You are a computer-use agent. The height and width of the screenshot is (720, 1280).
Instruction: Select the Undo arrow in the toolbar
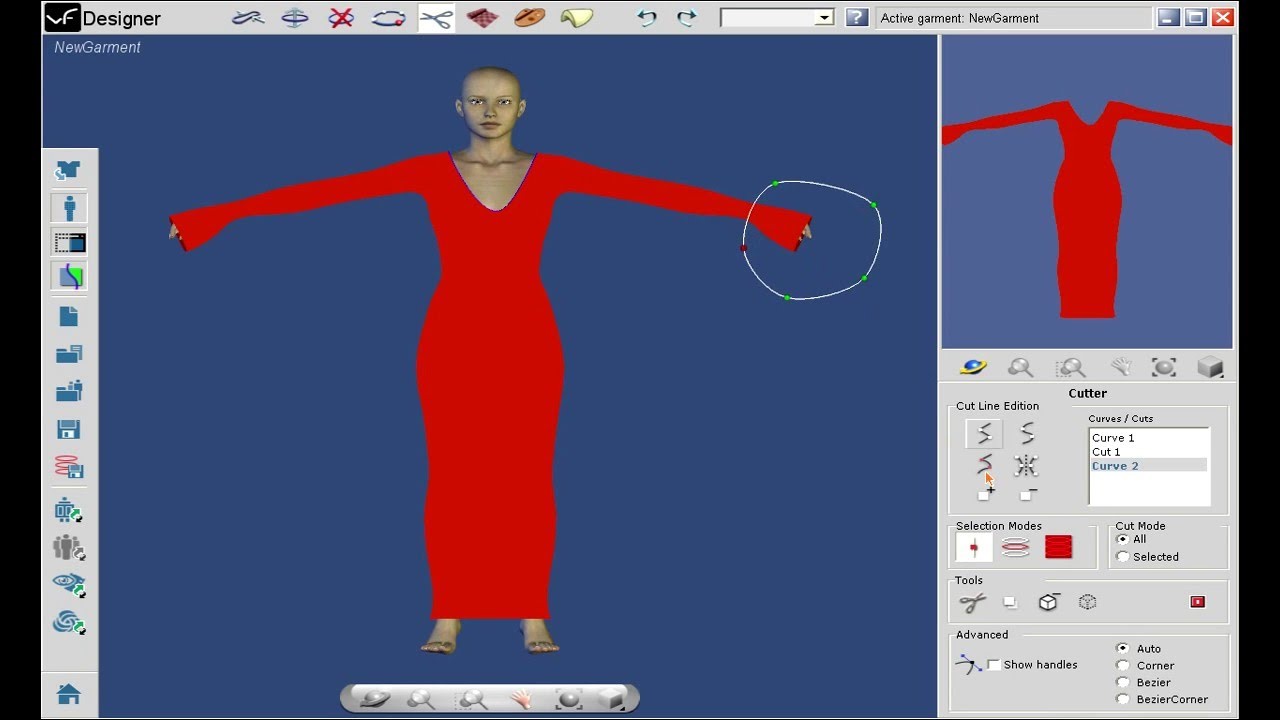pyautogui.click(x=646, y=17)
